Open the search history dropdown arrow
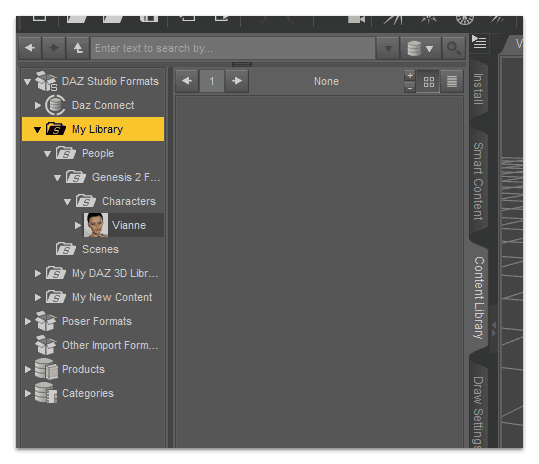Image resolution: width=539 pixels, height=464 pixels. click(x=388, y=48)
